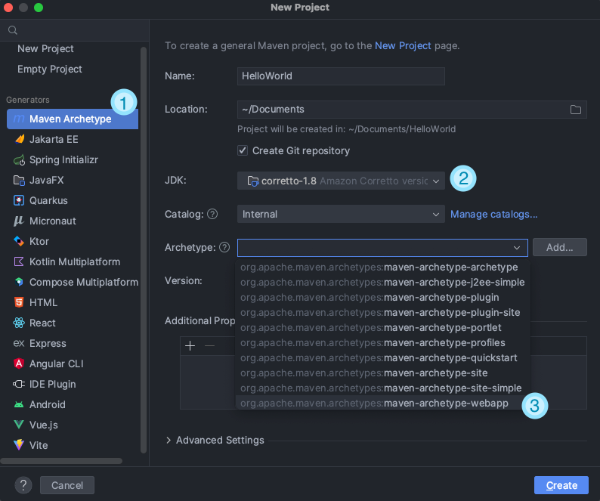Select the Maven Archetype generator icon
This screenshot has width=600, height=501.
click(19, 119)
